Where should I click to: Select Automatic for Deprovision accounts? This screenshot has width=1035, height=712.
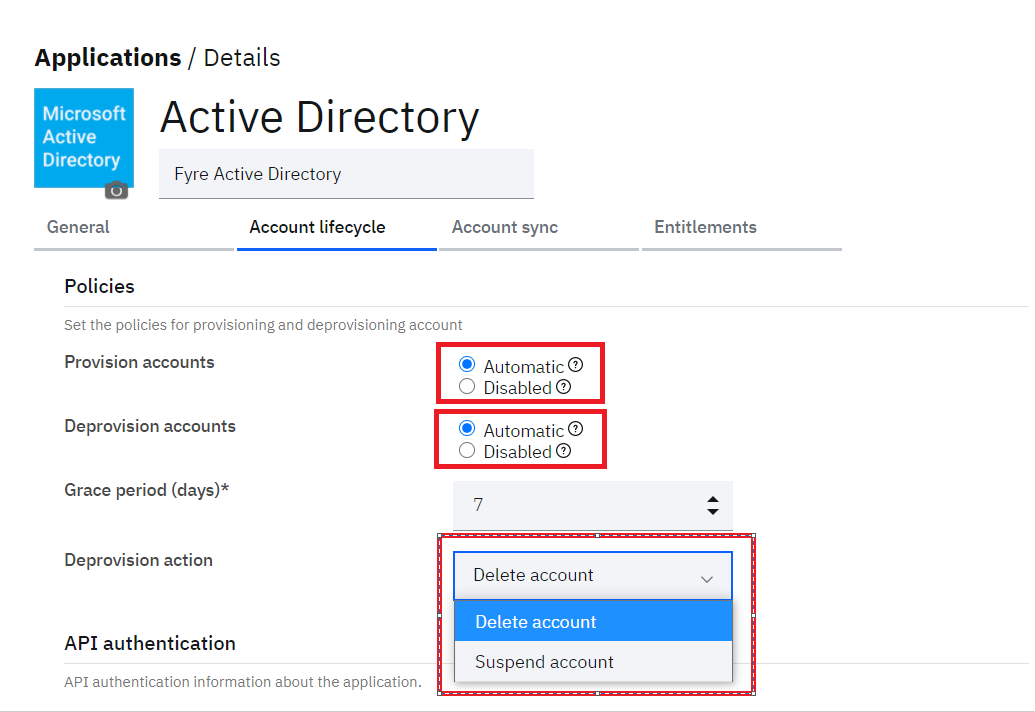point(467,429)
